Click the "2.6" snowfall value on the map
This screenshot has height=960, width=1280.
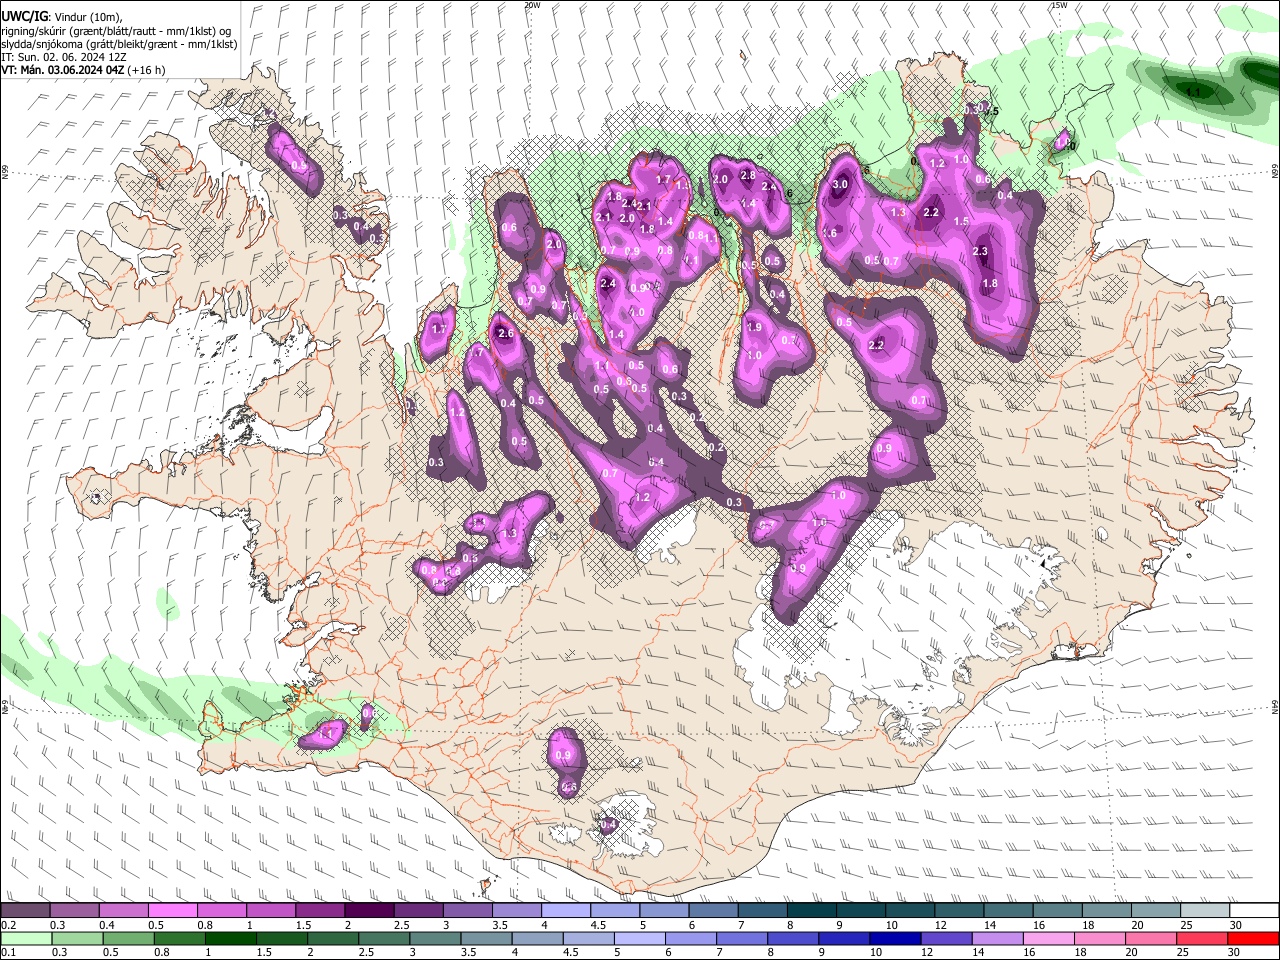pyautogui.click(x=505, y=334)
